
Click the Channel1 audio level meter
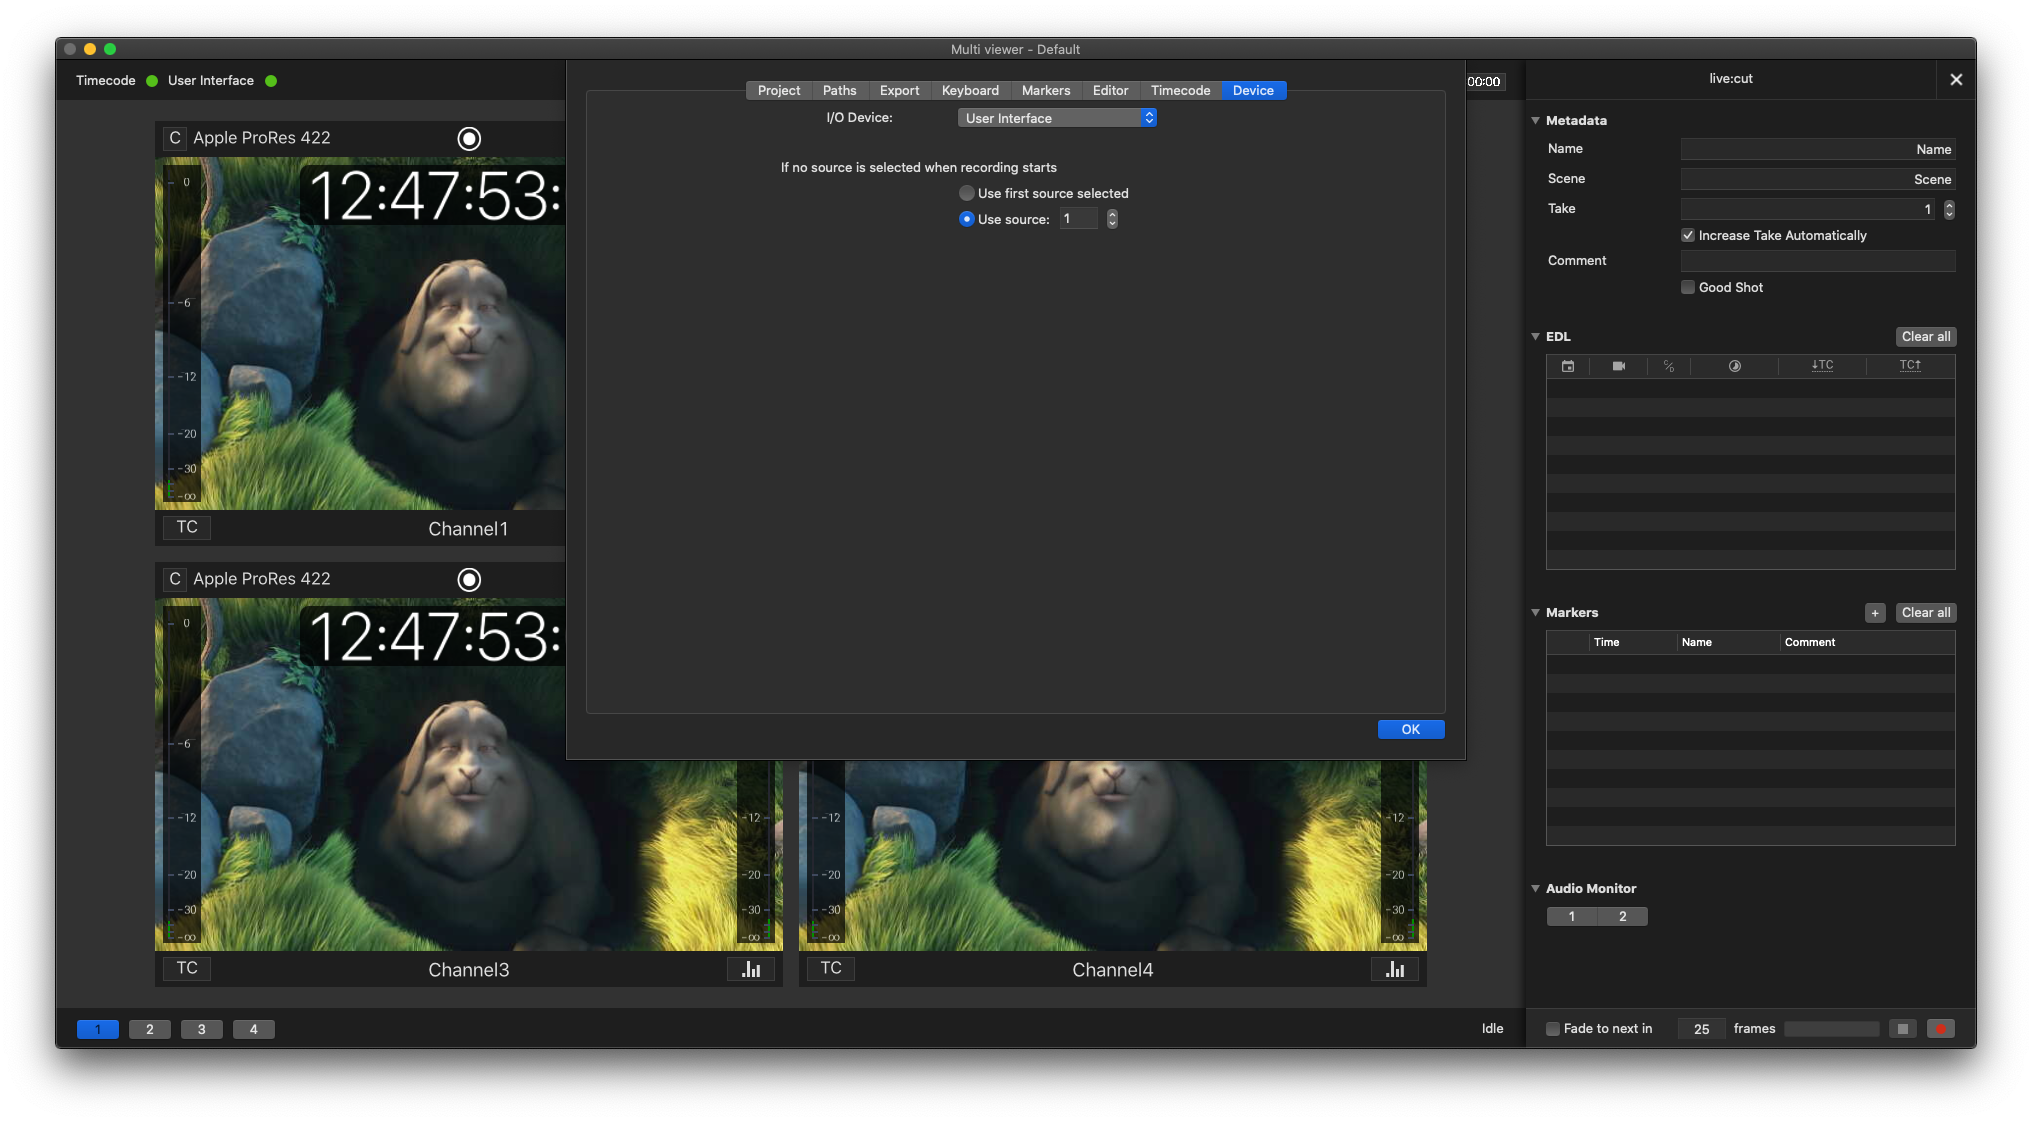tap(183, 336)
